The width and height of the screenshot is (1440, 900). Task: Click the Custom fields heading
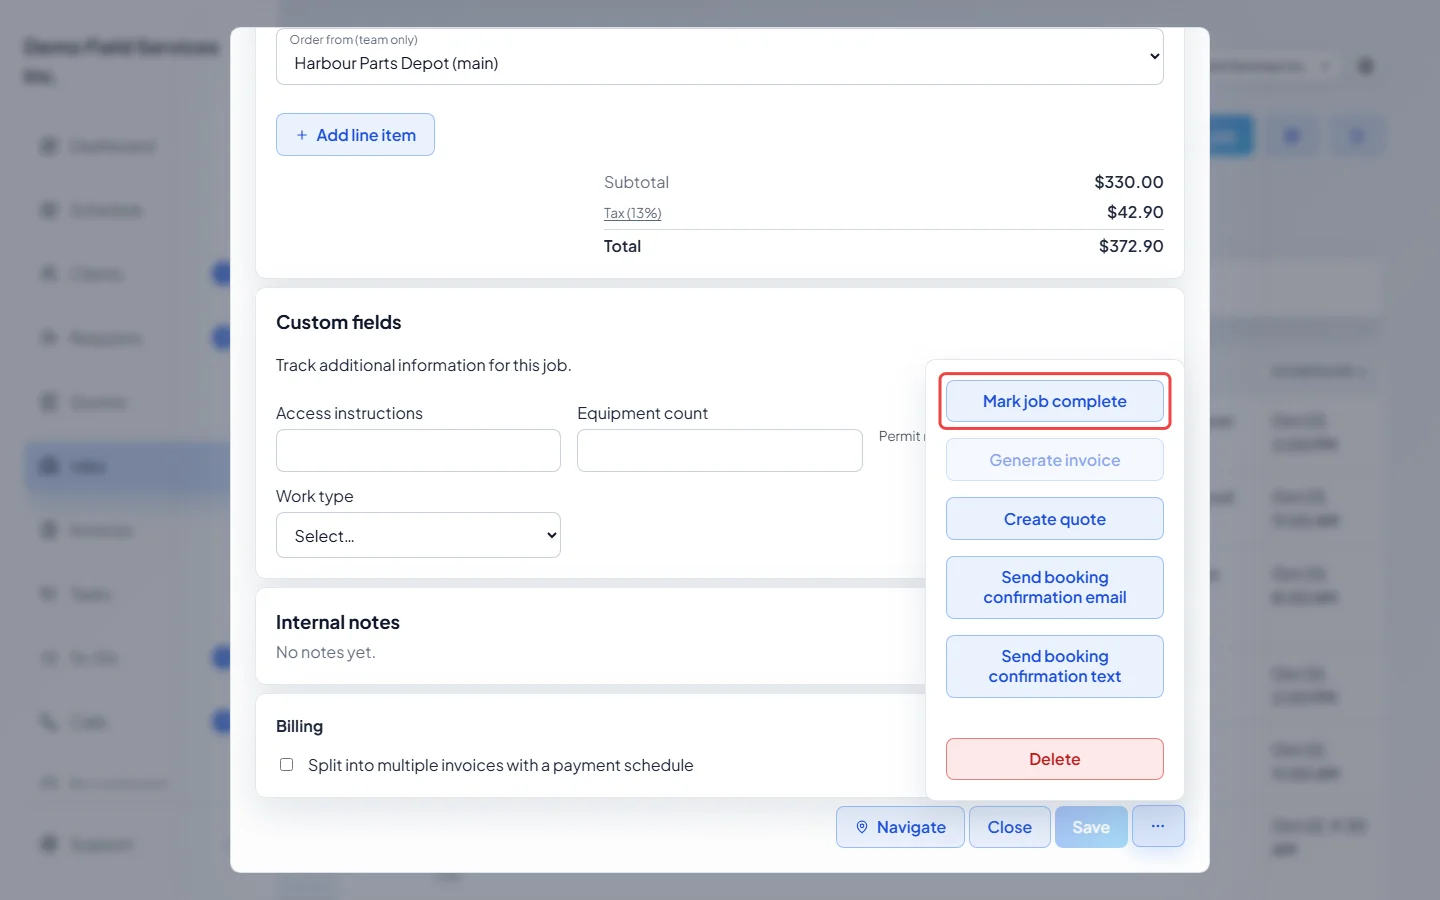click(339, 322)
